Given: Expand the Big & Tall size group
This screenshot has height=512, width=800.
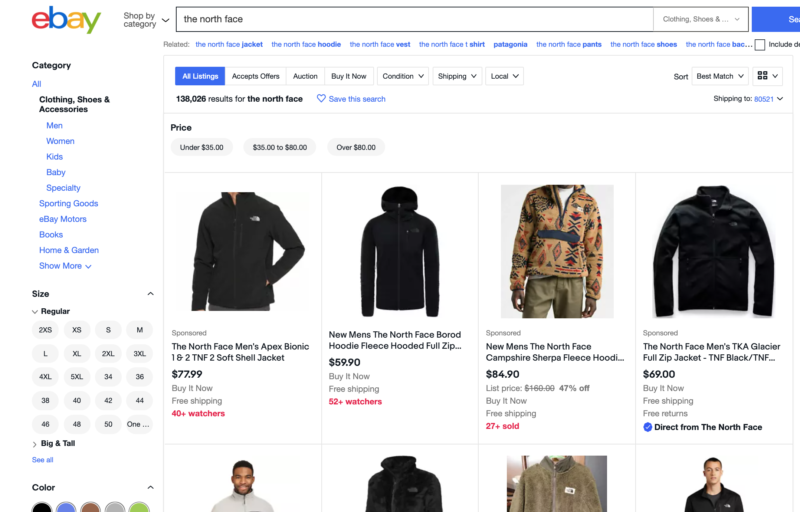Looking at the screenshot, I should coord(35,444).
